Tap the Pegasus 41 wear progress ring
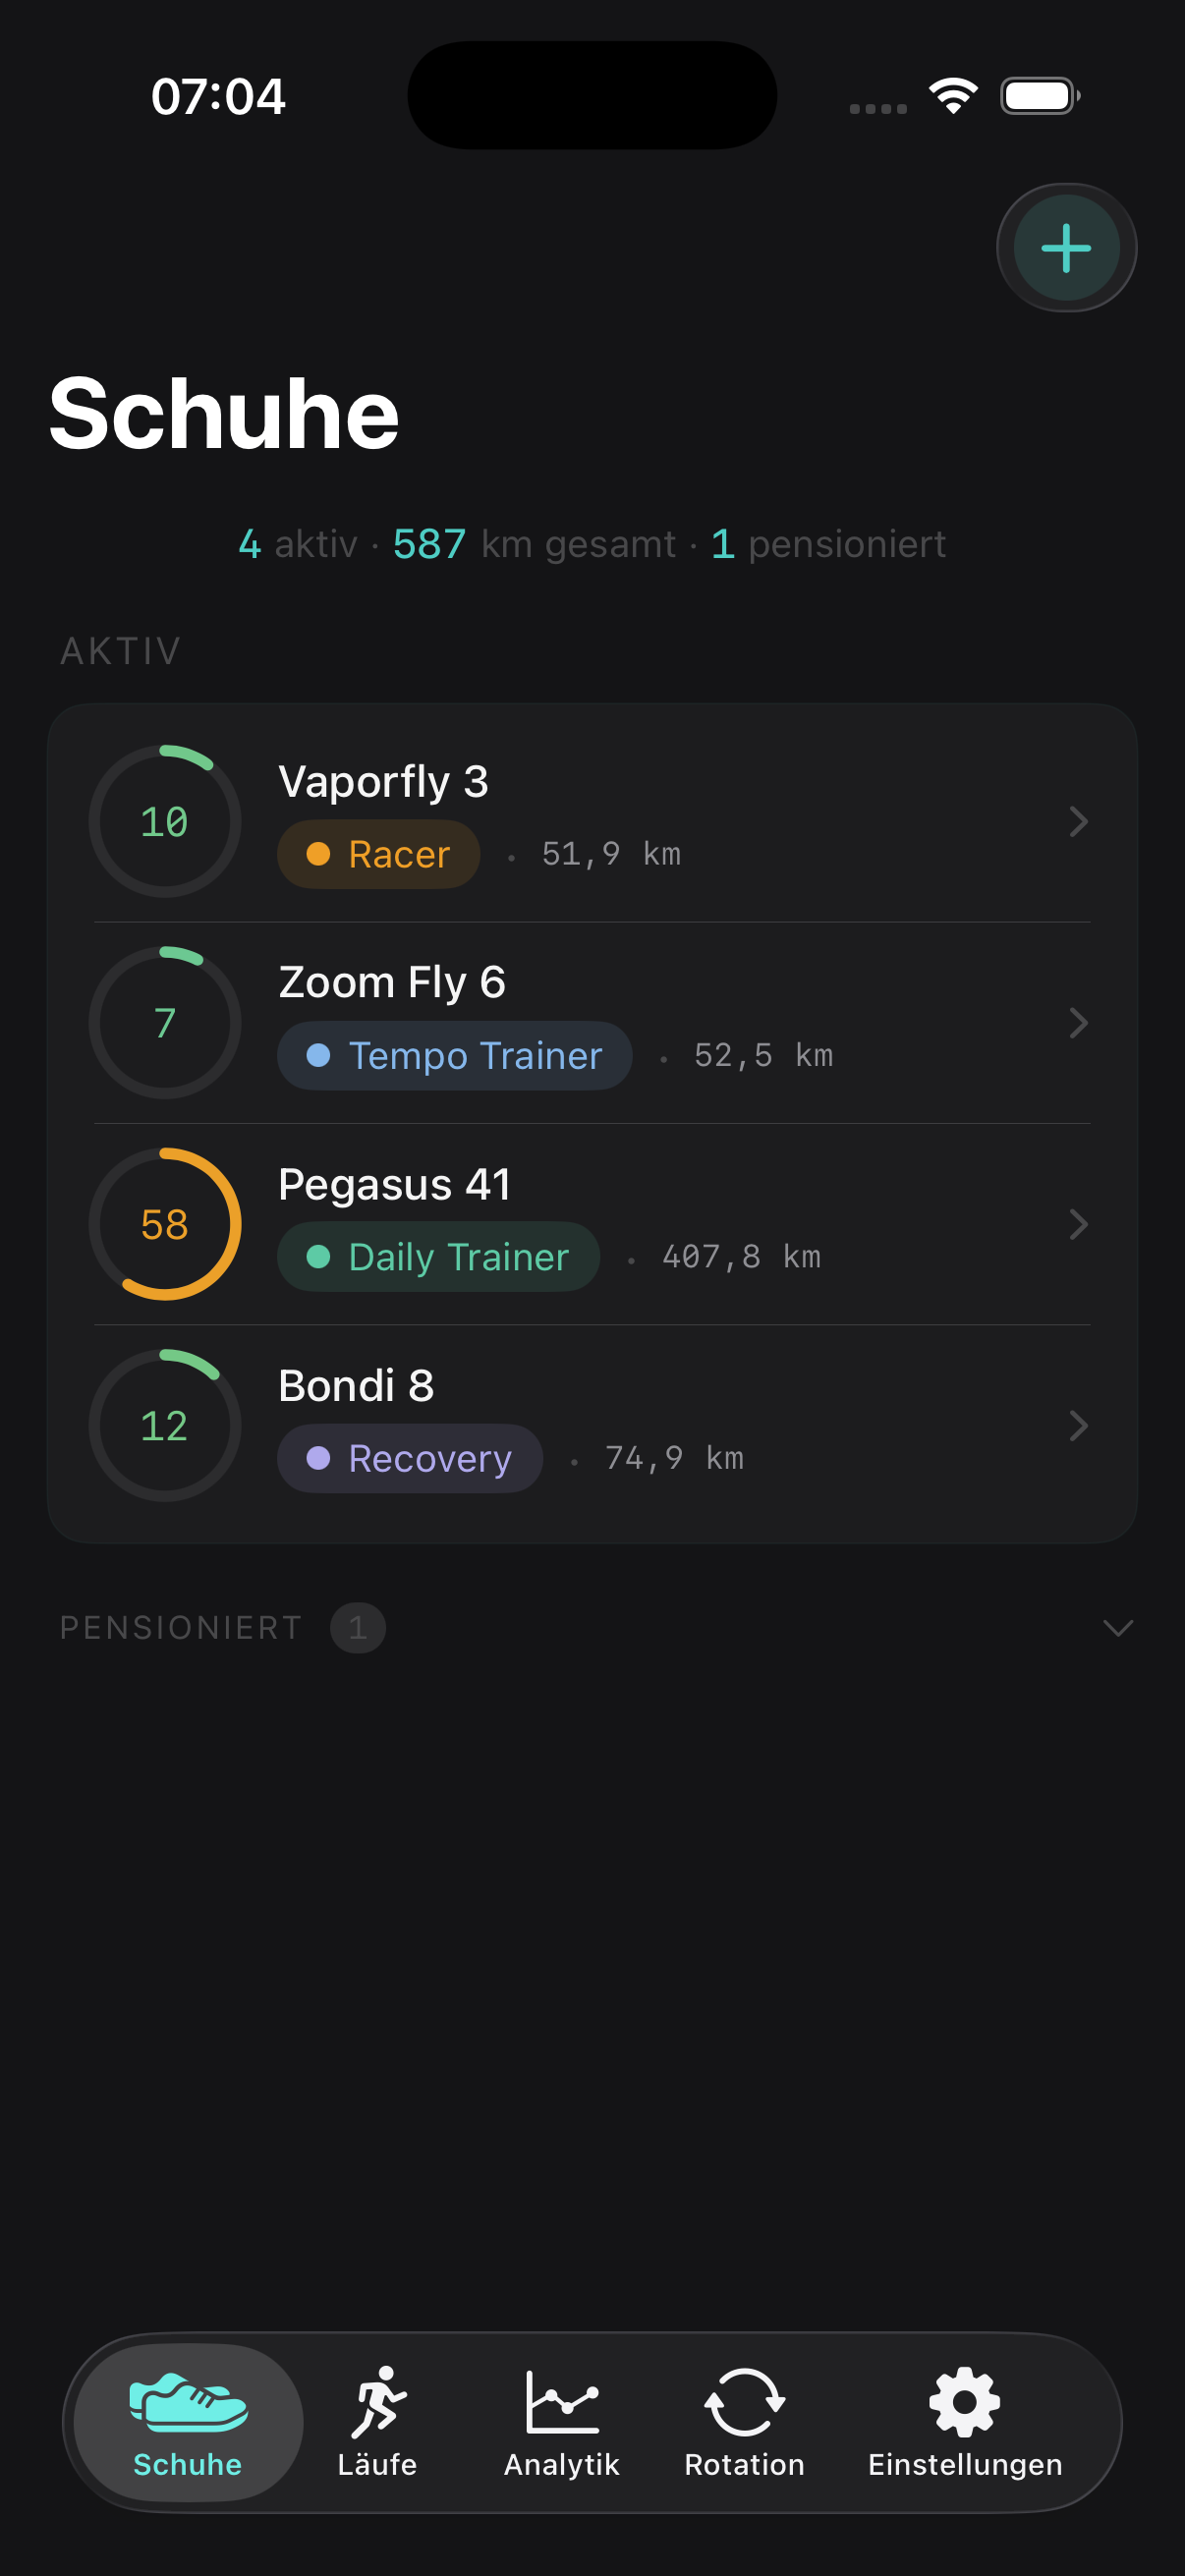The height and width of the screenshot is (2576, 1185). [165, 1224]
